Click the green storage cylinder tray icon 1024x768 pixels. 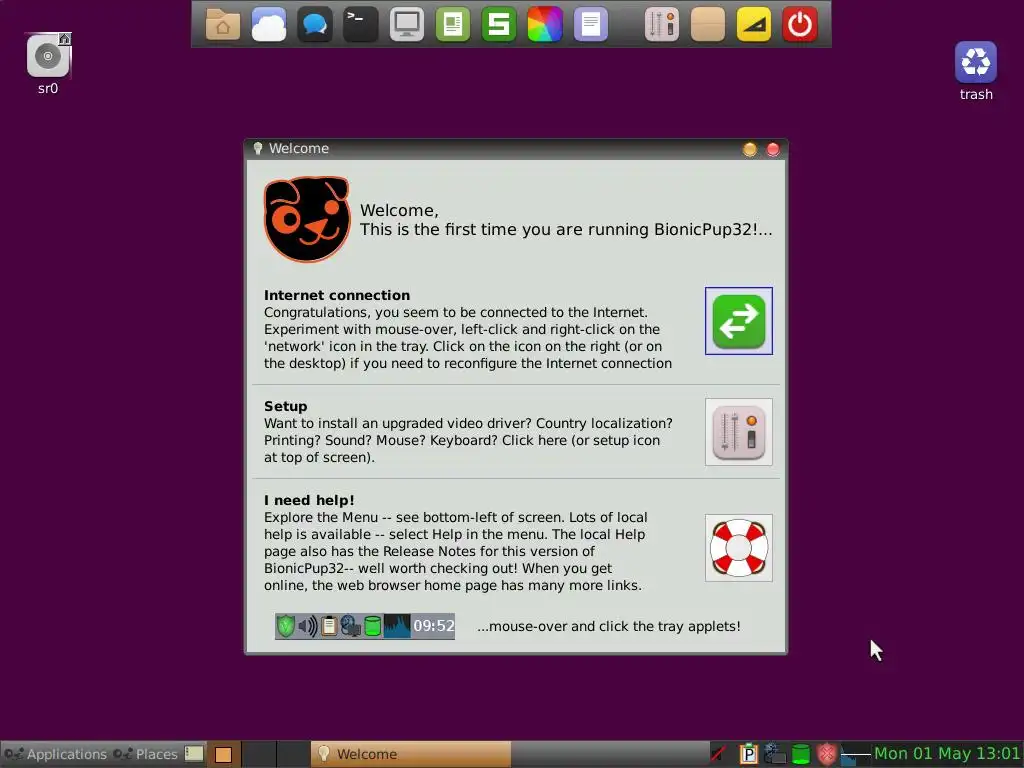801,754
